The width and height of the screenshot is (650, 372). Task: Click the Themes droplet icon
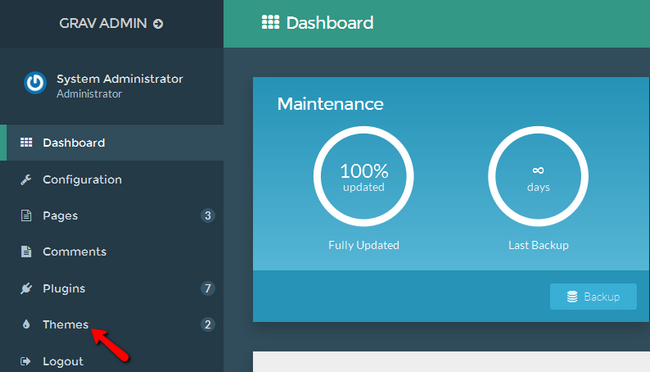26,324
